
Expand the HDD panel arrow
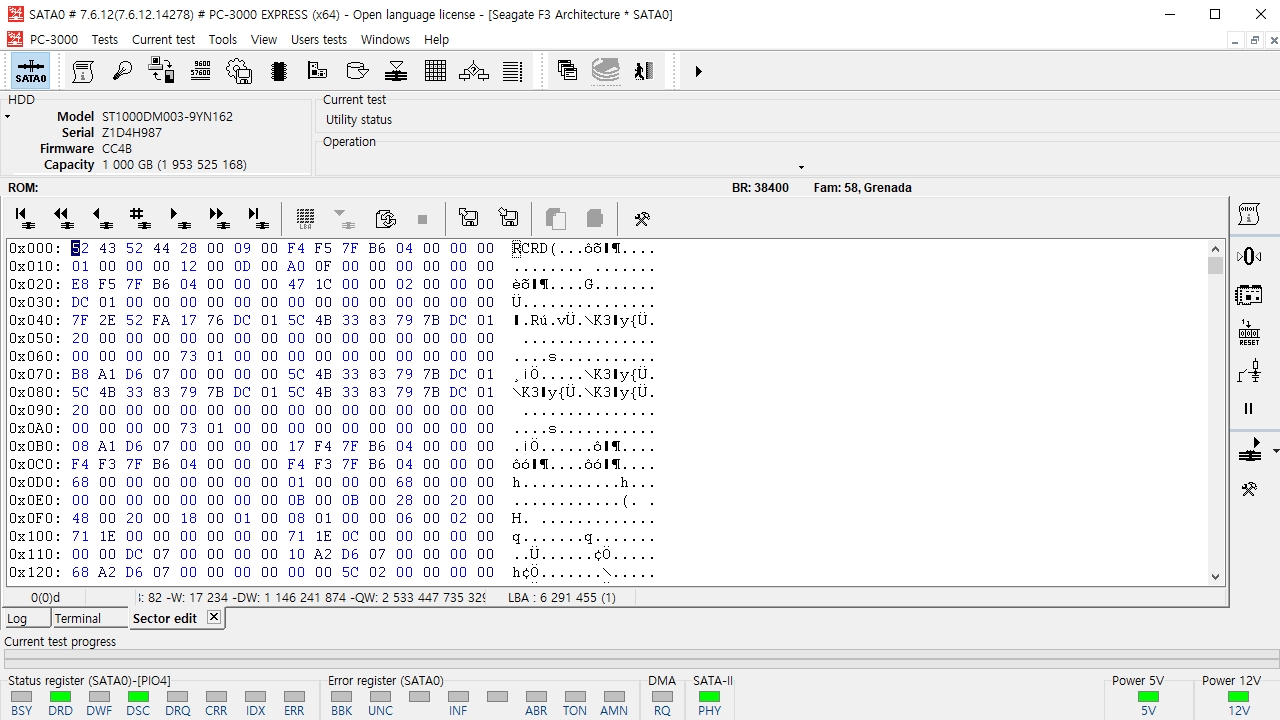point(7,117)
